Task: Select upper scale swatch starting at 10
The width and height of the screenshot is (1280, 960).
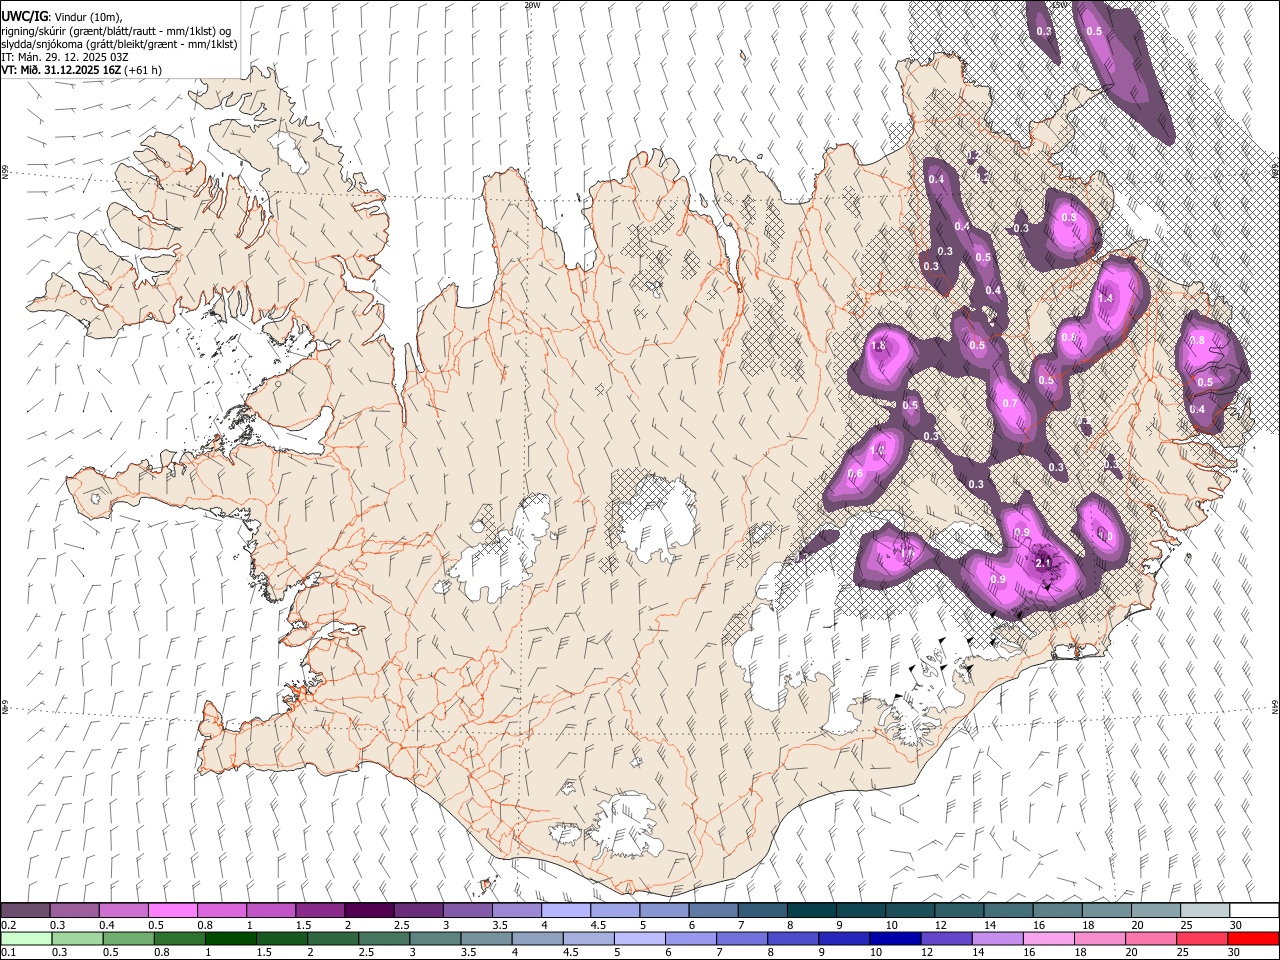Action: pos(909,911)
